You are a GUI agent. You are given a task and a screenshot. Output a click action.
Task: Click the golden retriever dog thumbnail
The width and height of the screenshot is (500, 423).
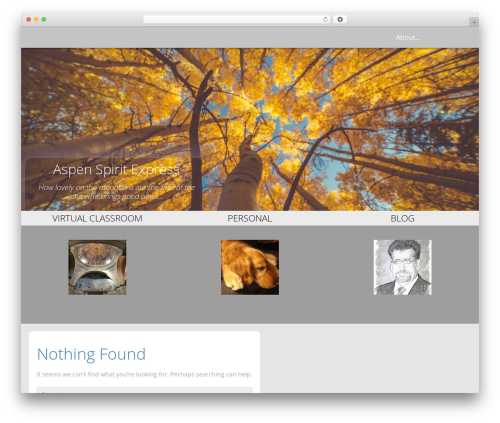(x=250, y=267)
